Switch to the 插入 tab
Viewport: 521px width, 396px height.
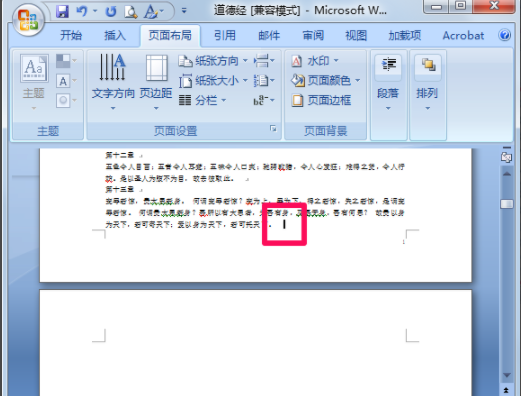115,35
